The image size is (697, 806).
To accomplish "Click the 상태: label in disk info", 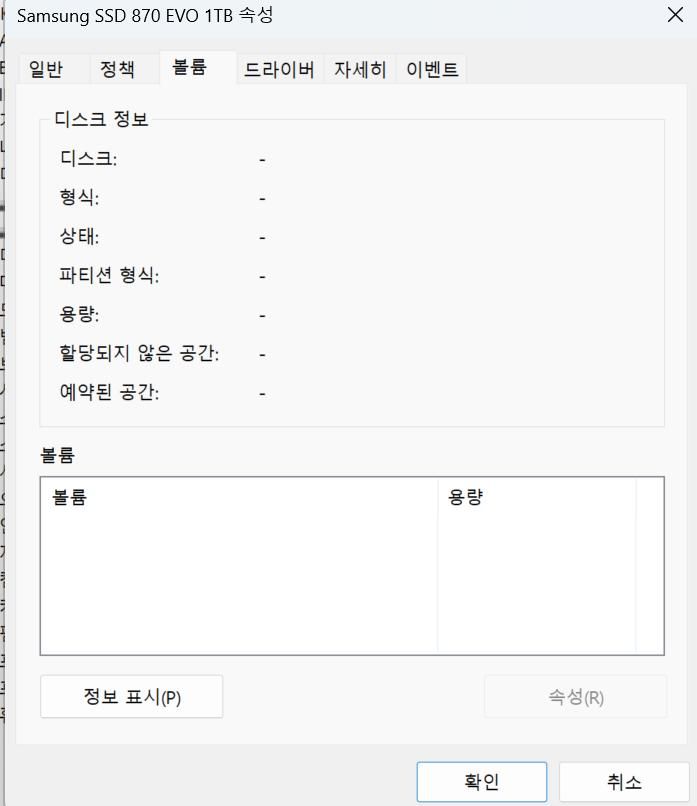I will click(80, 237).
